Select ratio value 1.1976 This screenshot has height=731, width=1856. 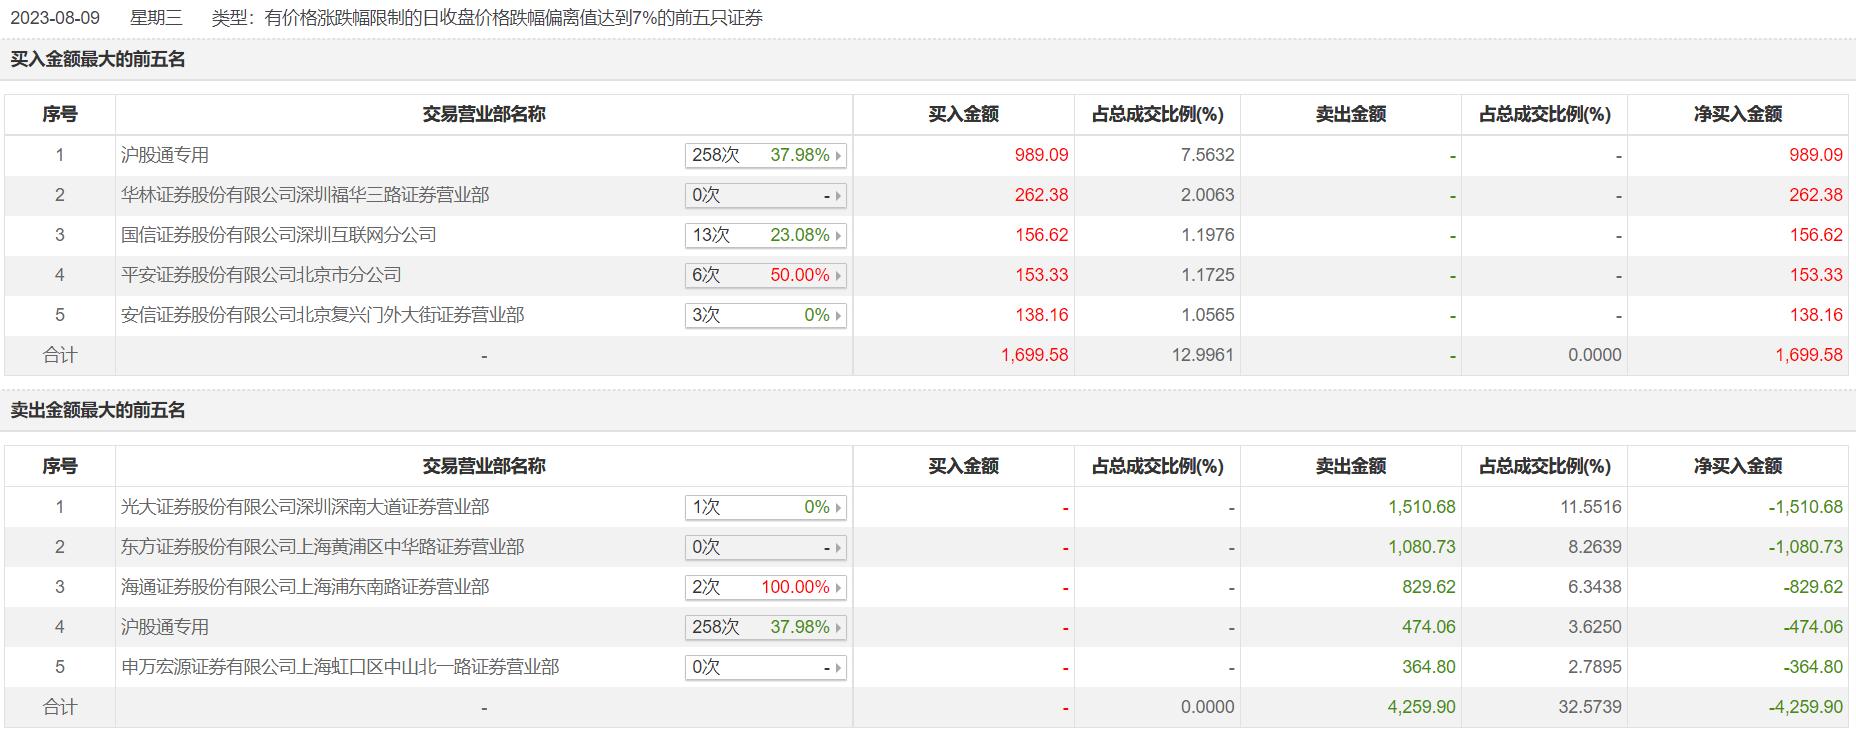[1207, 235]
